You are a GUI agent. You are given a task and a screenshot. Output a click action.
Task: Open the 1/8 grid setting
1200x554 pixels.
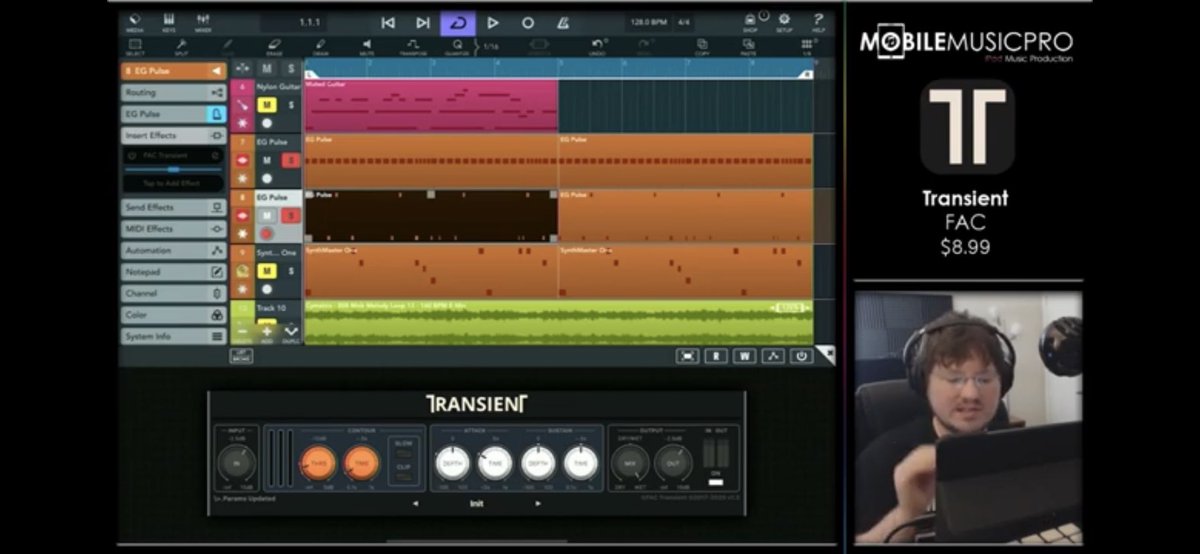[807, 47]
